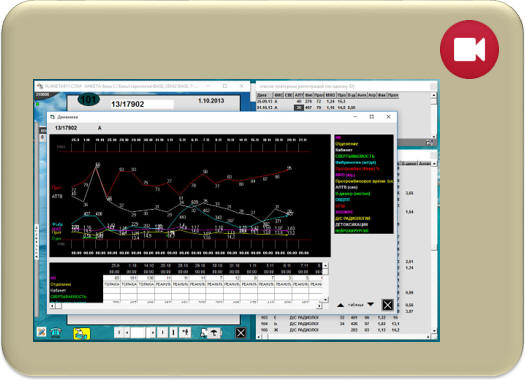Click the red video camera icon

coord(469,50)
